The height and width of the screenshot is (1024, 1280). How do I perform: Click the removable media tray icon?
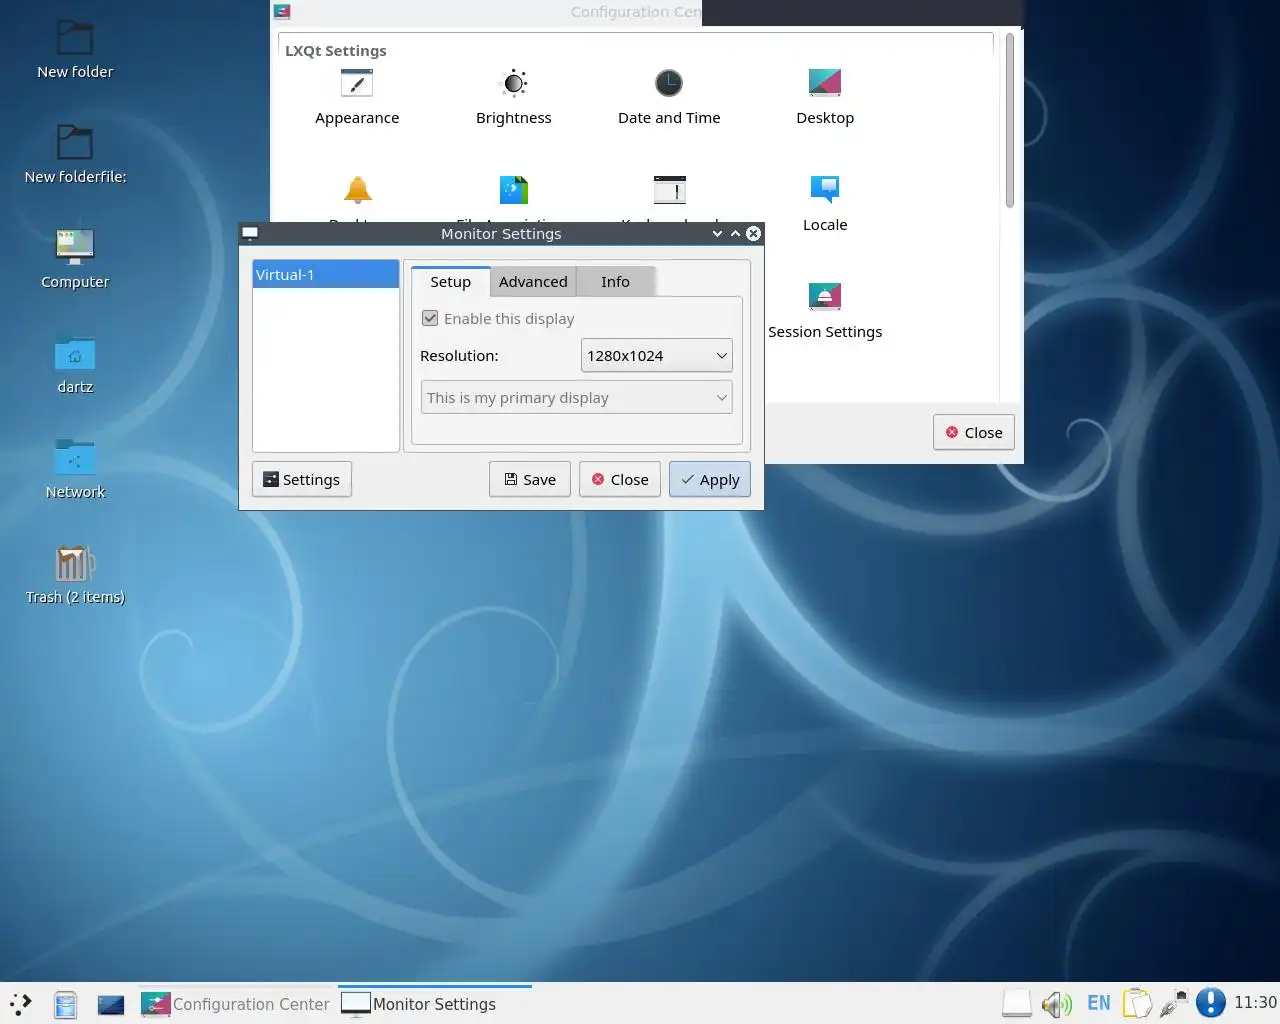(1017, 1003)
